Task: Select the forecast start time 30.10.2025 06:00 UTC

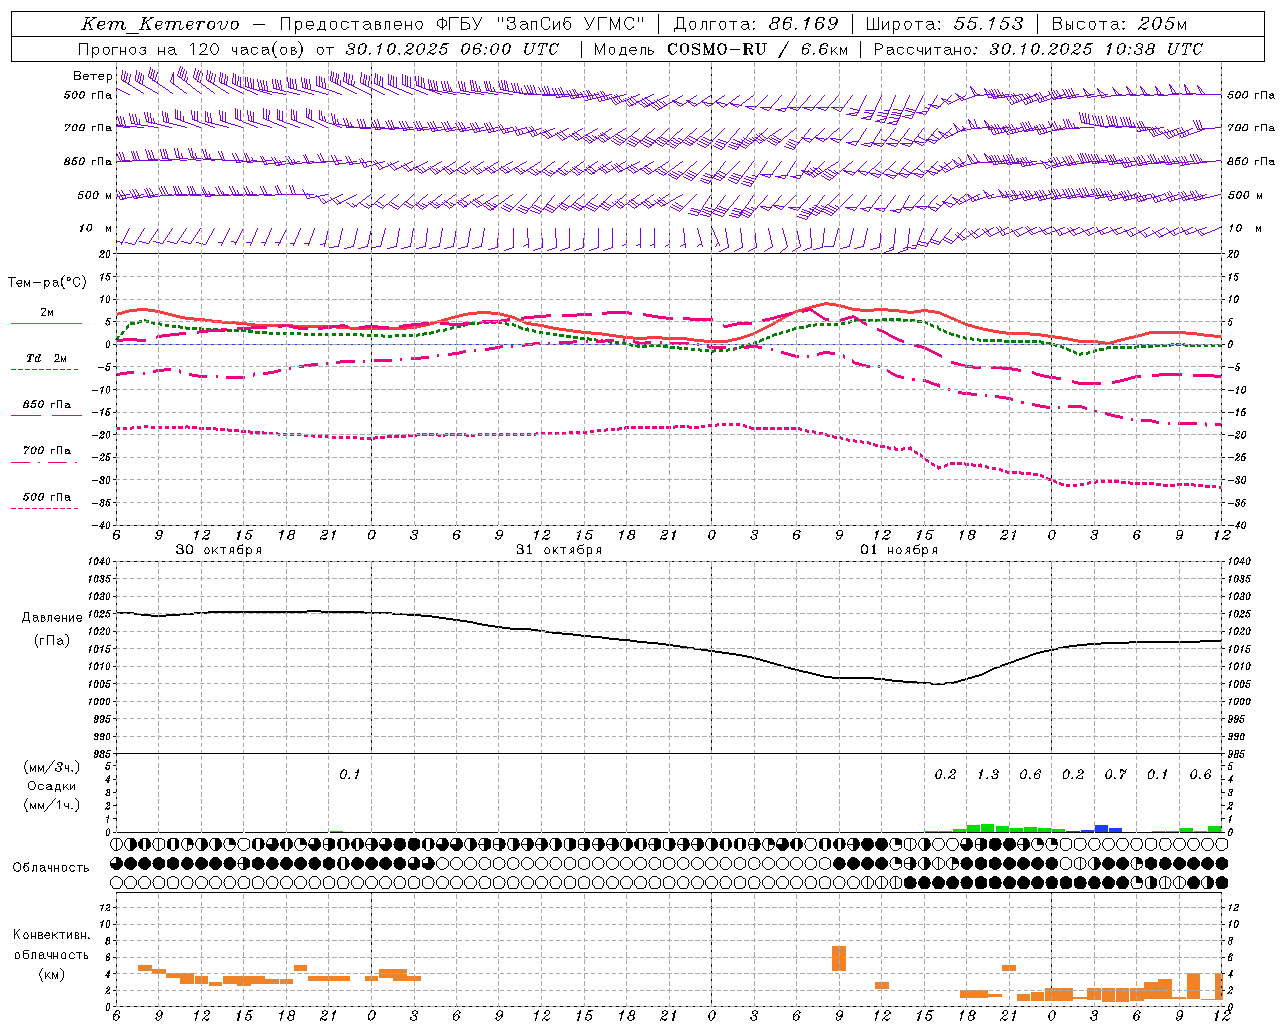Action: [452, 49]
